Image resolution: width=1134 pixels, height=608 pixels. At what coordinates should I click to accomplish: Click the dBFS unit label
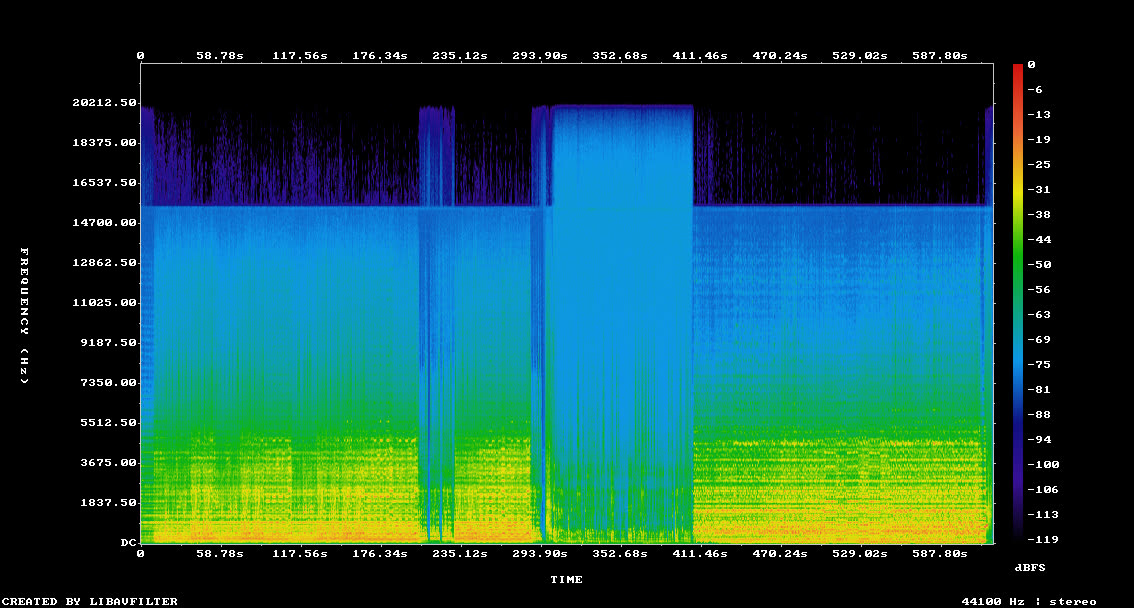pos(1030,568)
